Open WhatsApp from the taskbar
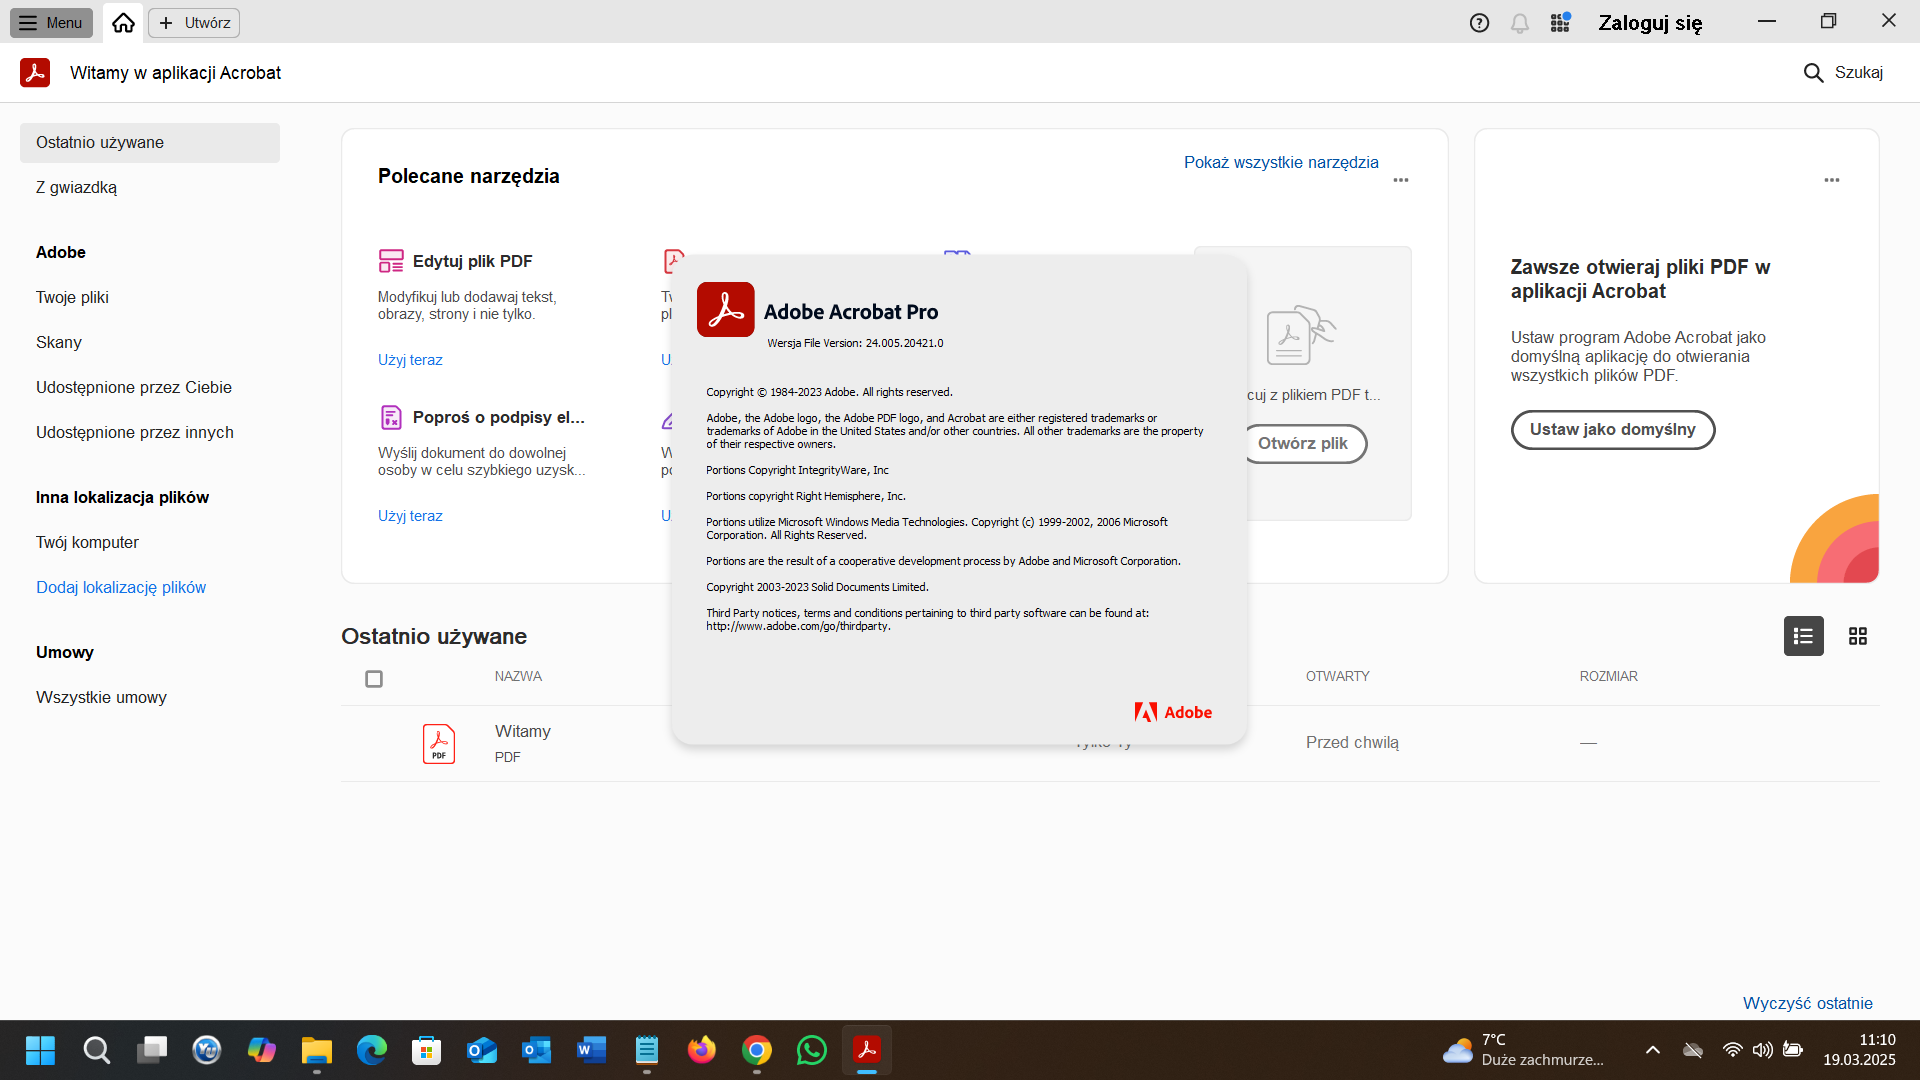This screenshot has height=1080, width=1920. [812, 1050]
